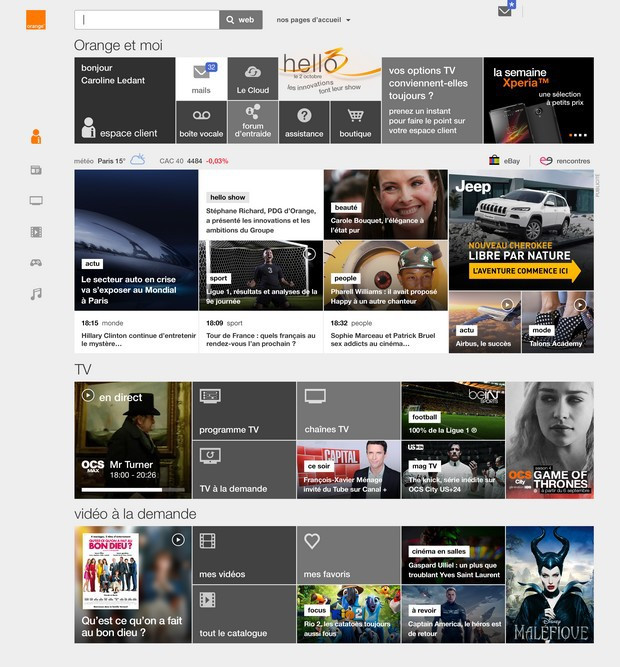Open the espace client link

pos(119,128)
